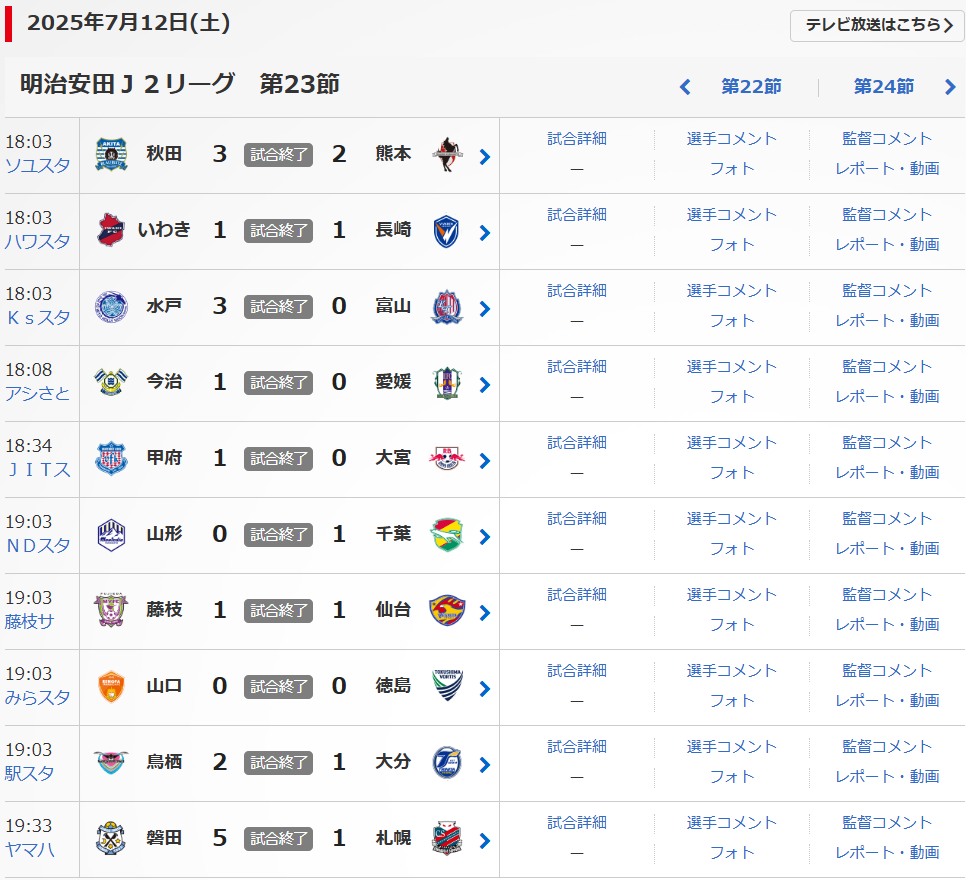Click the Chiba JEF United crest
The height and width of the screenshot is (880, 966).
click(448, 534)
